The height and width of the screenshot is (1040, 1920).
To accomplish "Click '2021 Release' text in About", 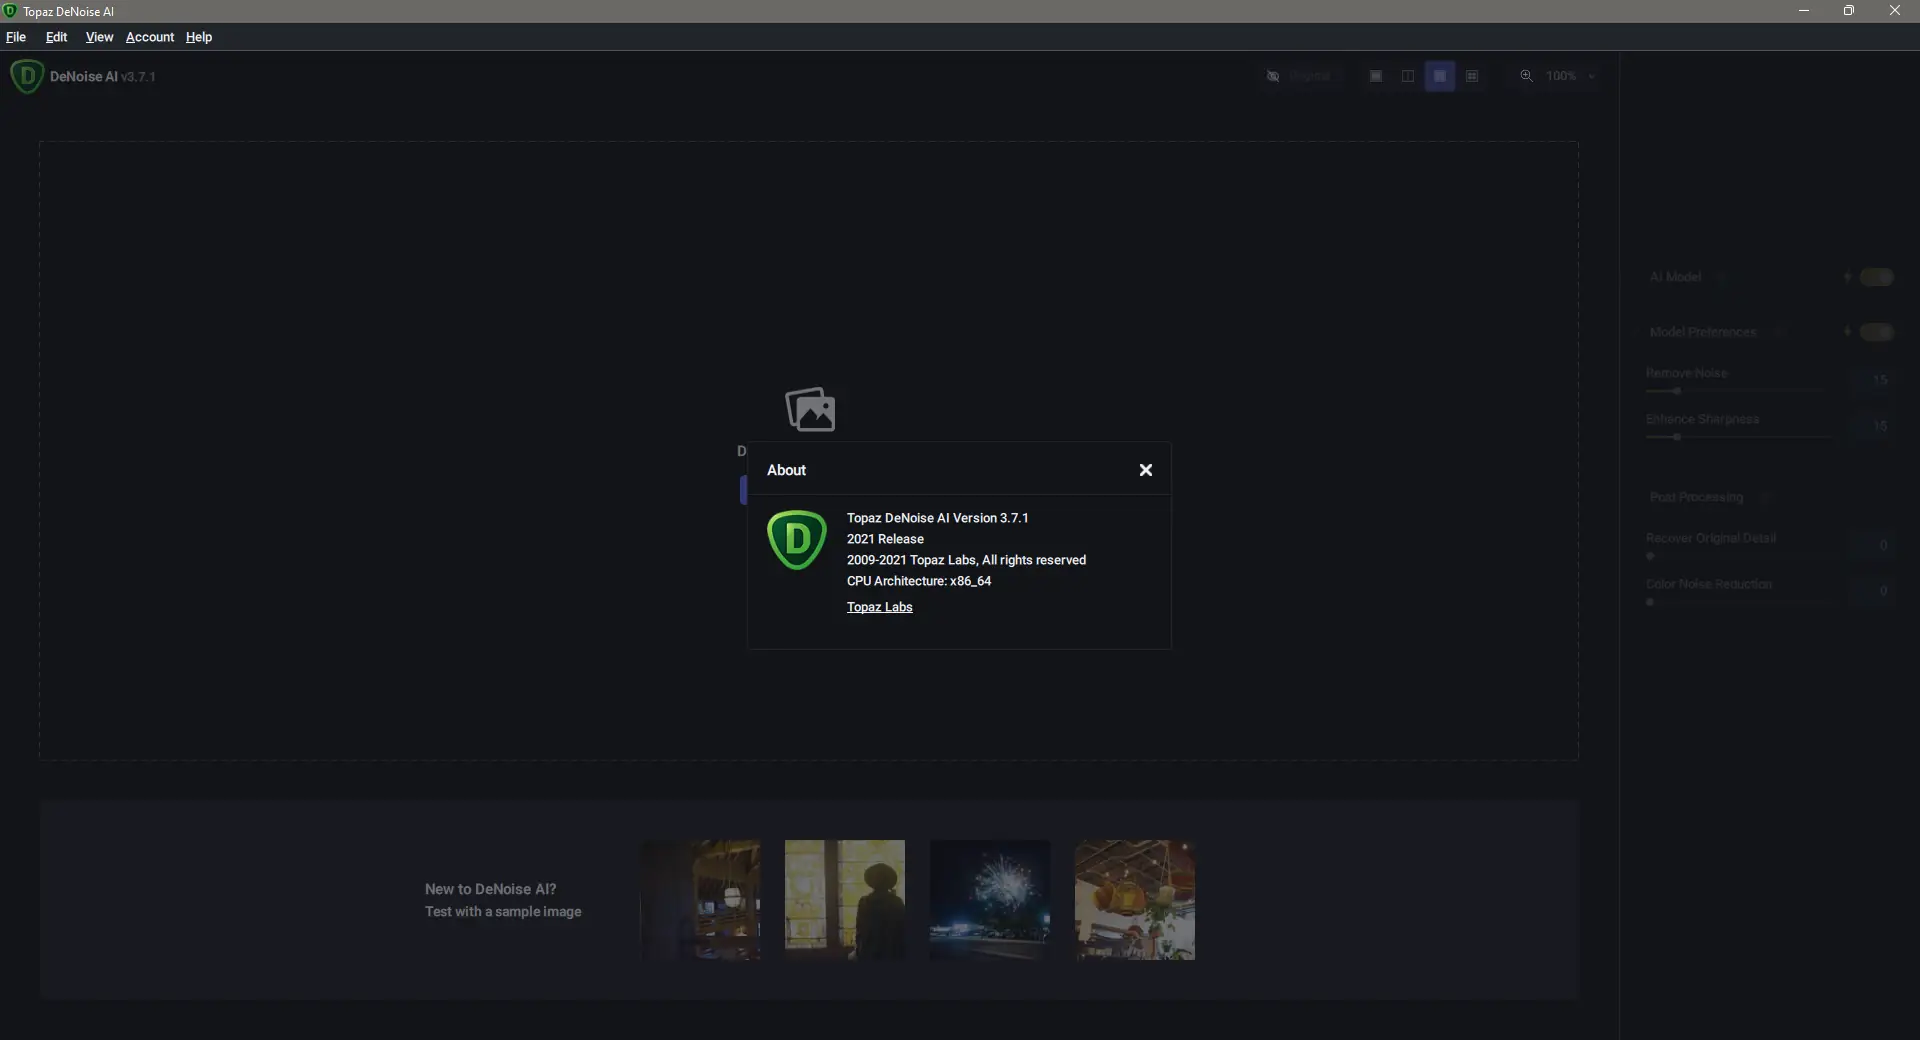I will [885, 539].
